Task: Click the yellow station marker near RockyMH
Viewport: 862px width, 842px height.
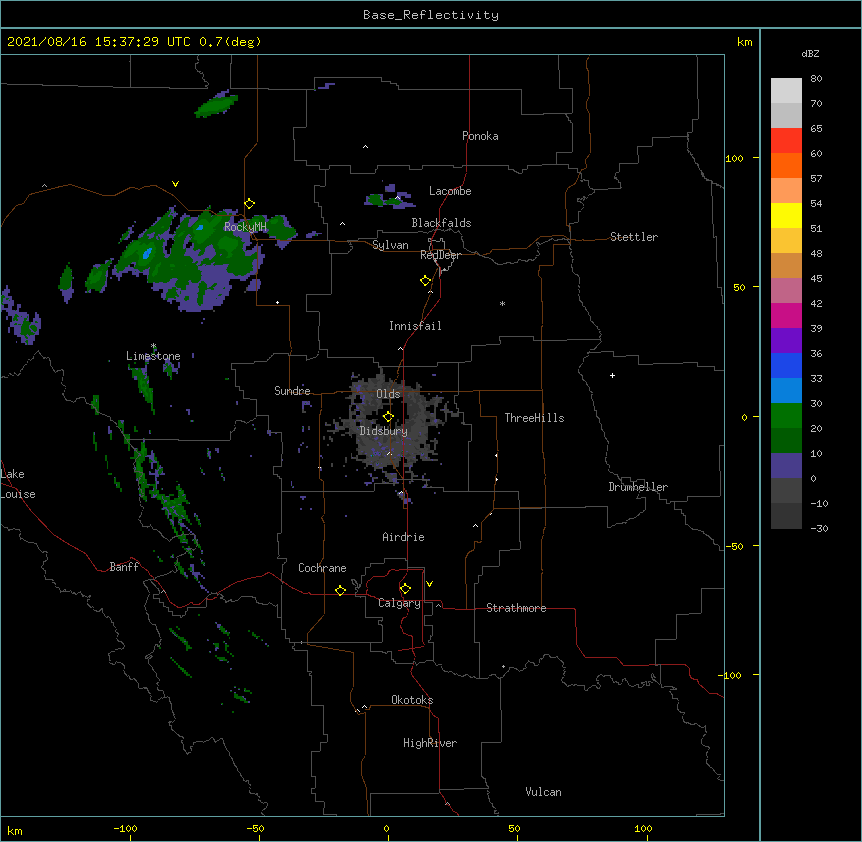Action: [x=249, y=203]
